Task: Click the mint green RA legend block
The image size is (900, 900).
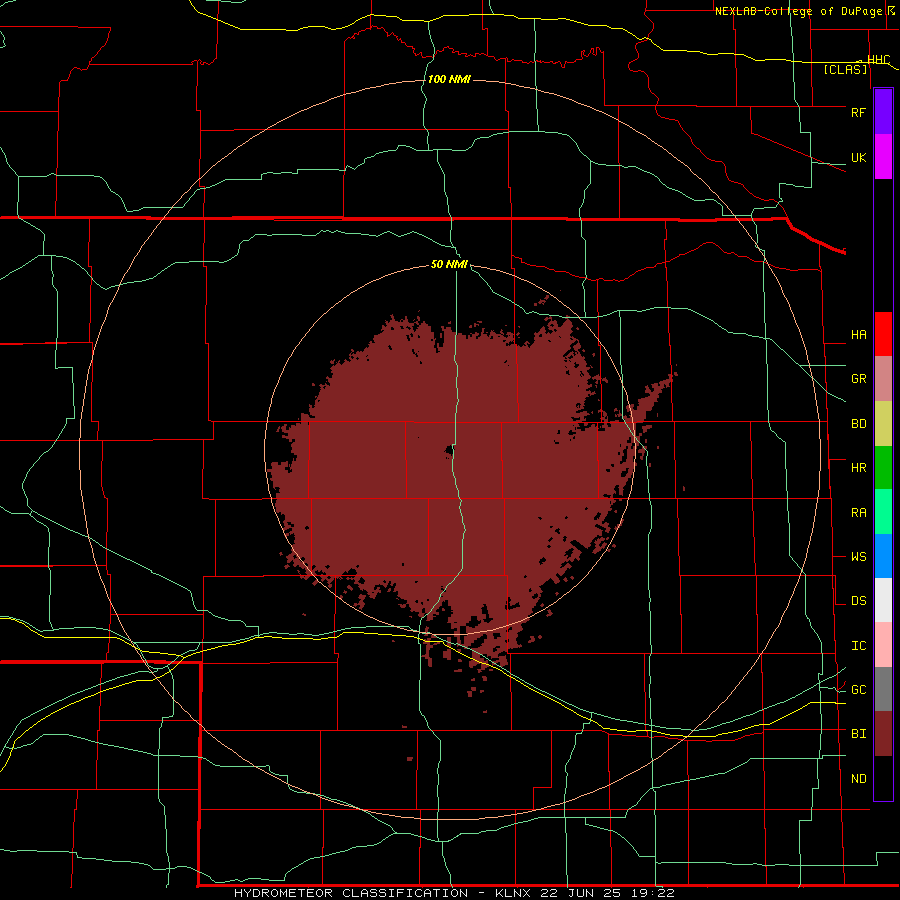Action: click(x=883, y=512)
